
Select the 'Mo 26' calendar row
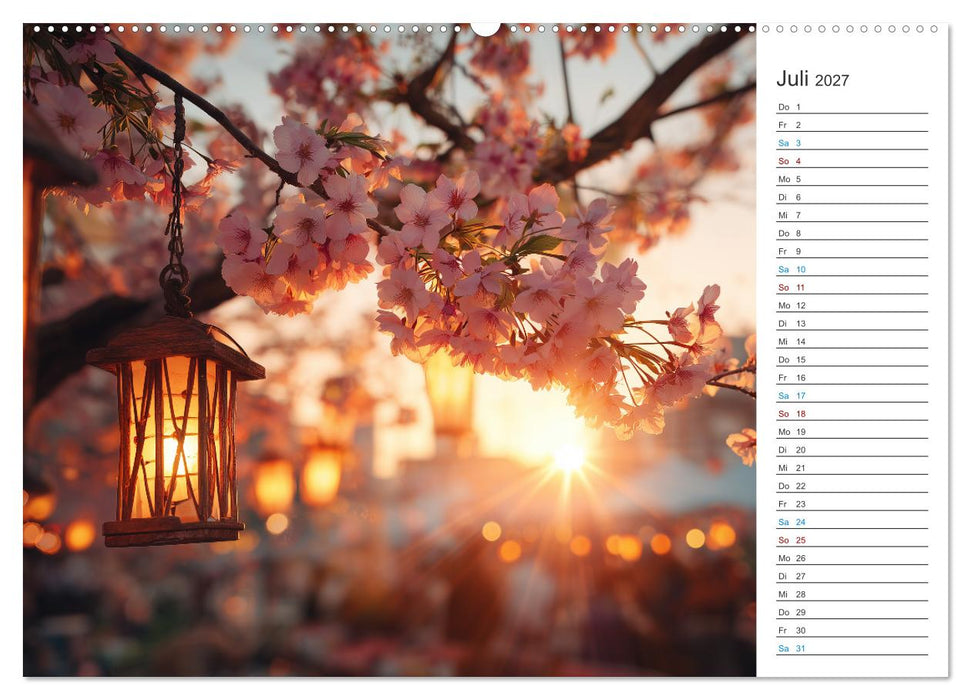(x=852, y=558)
